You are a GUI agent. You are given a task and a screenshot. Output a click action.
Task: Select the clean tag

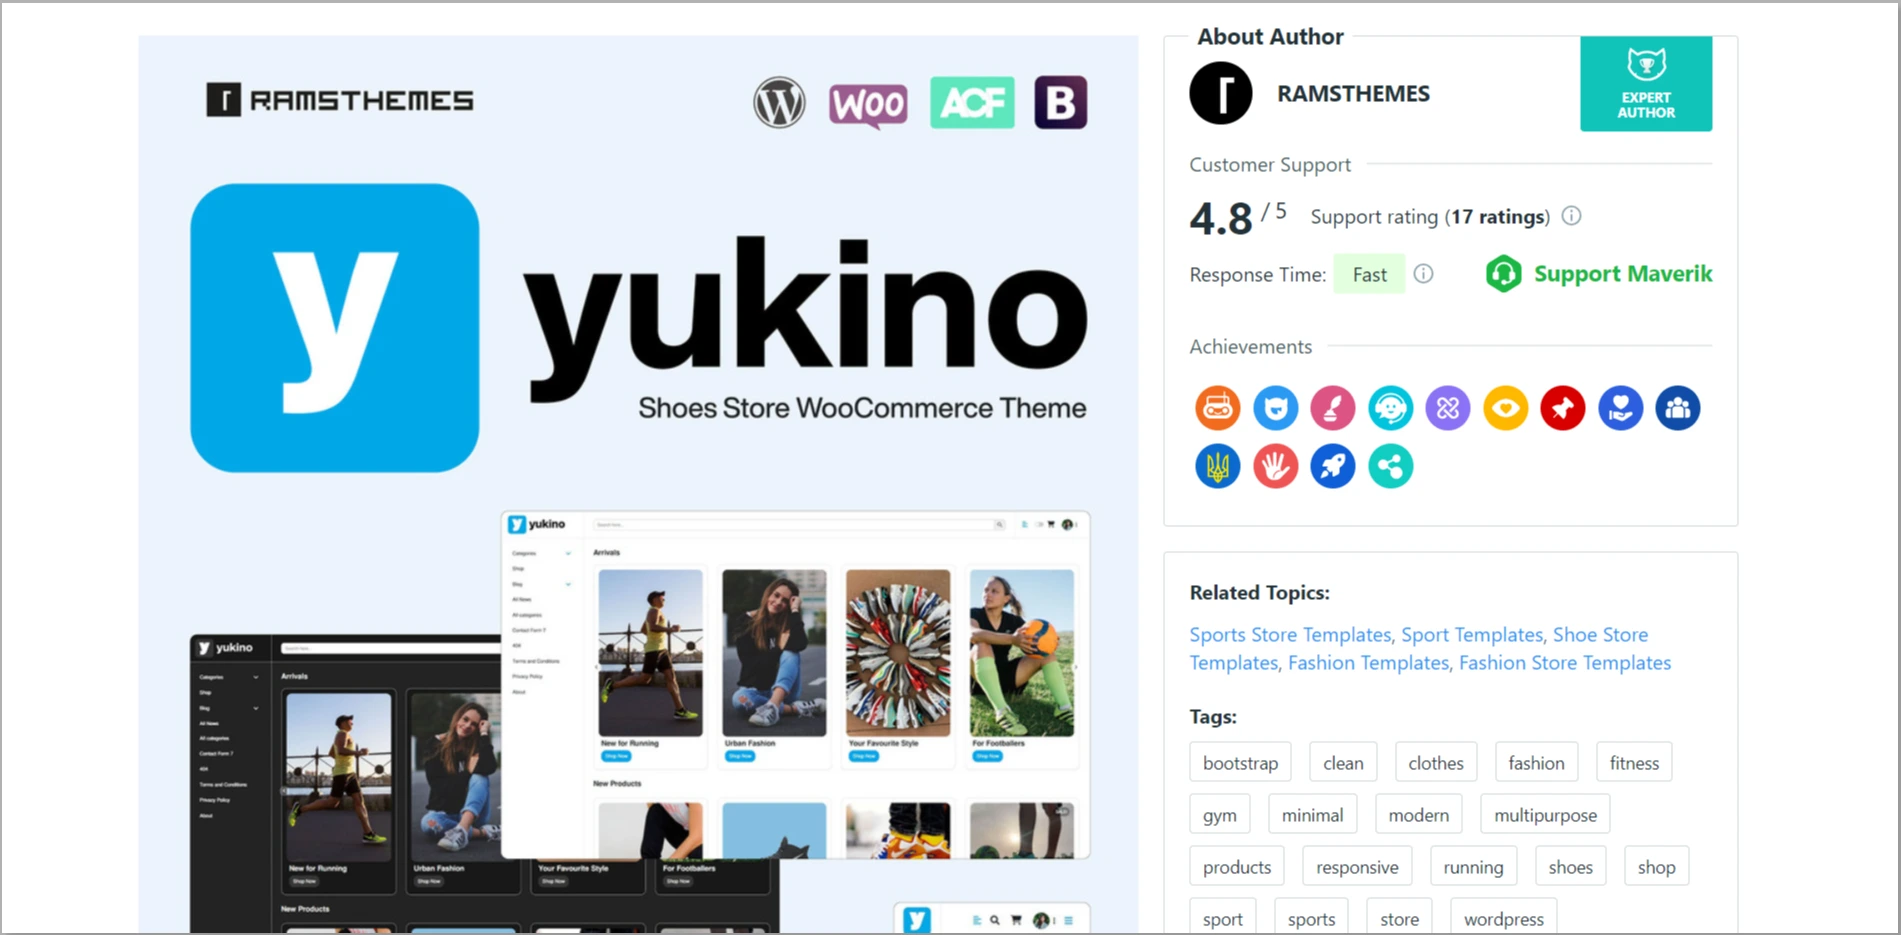1343,763
